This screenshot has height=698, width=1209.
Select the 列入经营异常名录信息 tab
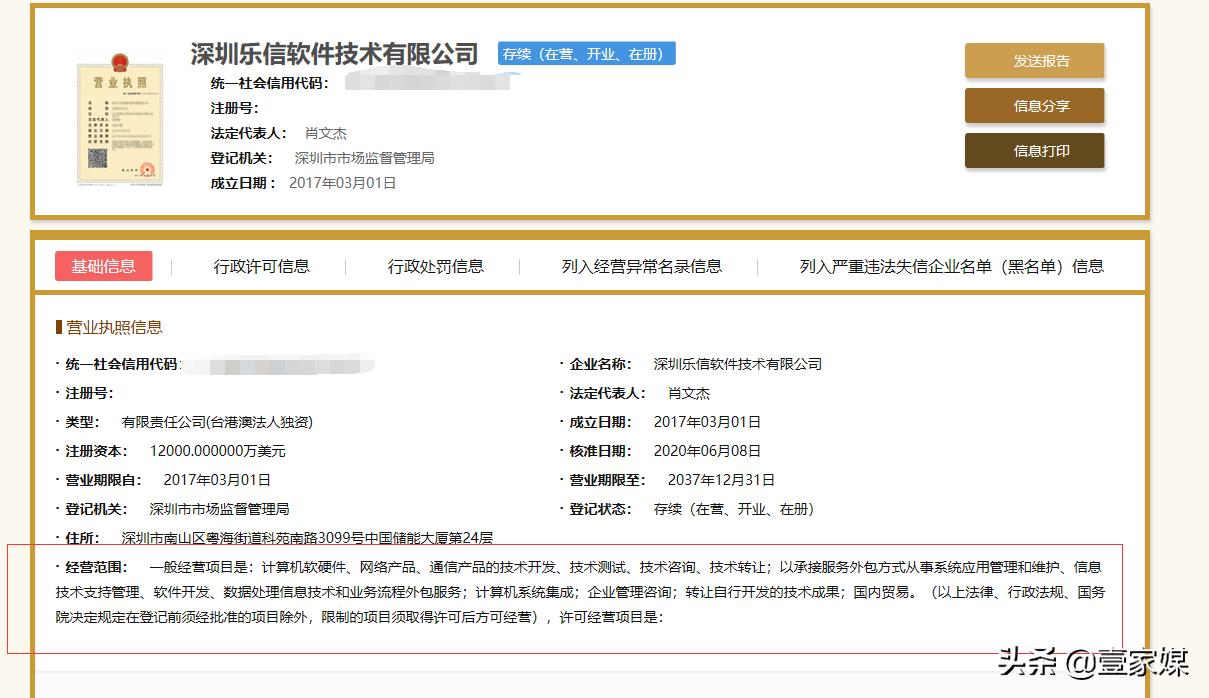click(x=642, y=266)
